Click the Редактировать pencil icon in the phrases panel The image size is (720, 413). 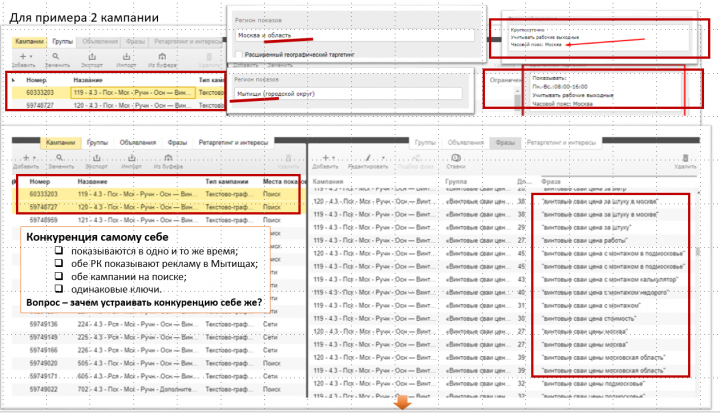tap(368, 158)
